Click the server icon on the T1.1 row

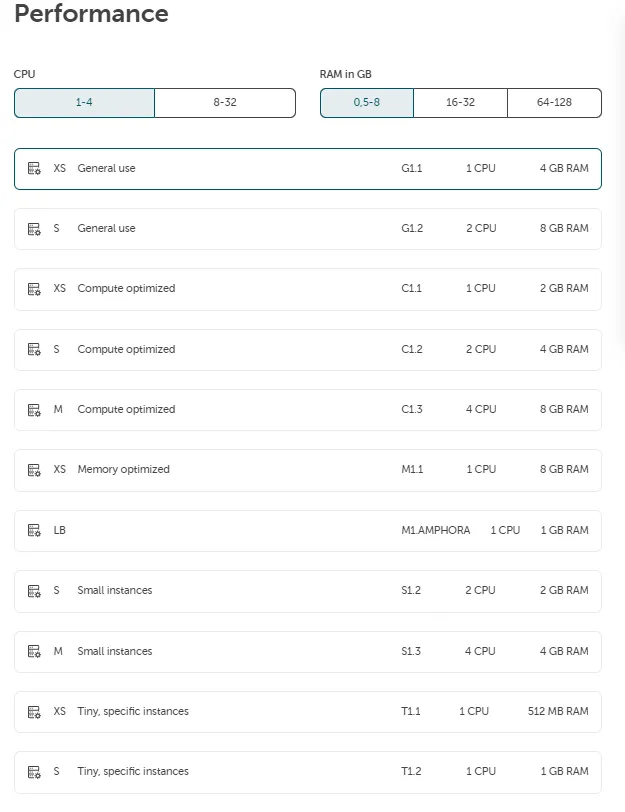[33, 711]
